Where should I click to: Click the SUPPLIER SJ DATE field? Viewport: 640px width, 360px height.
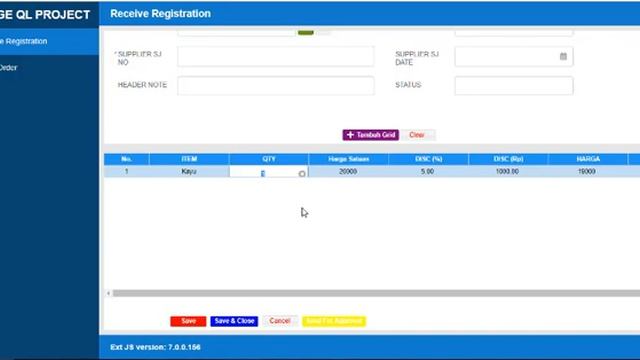coord(513,56)
